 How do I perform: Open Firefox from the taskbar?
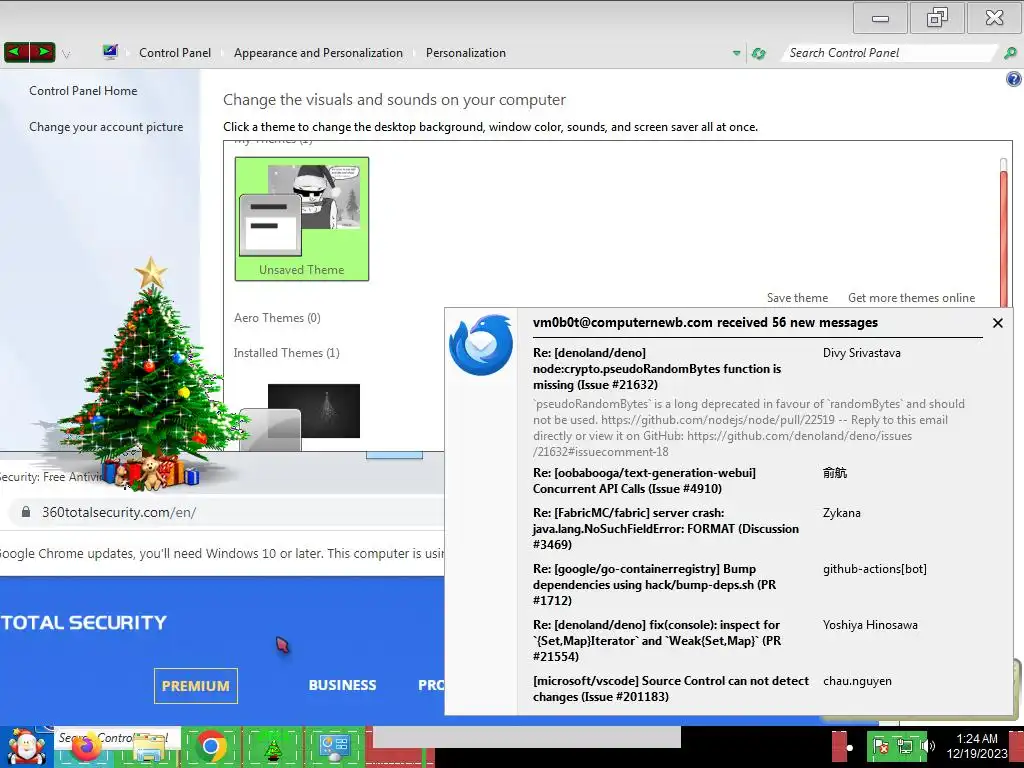(86, 747)
